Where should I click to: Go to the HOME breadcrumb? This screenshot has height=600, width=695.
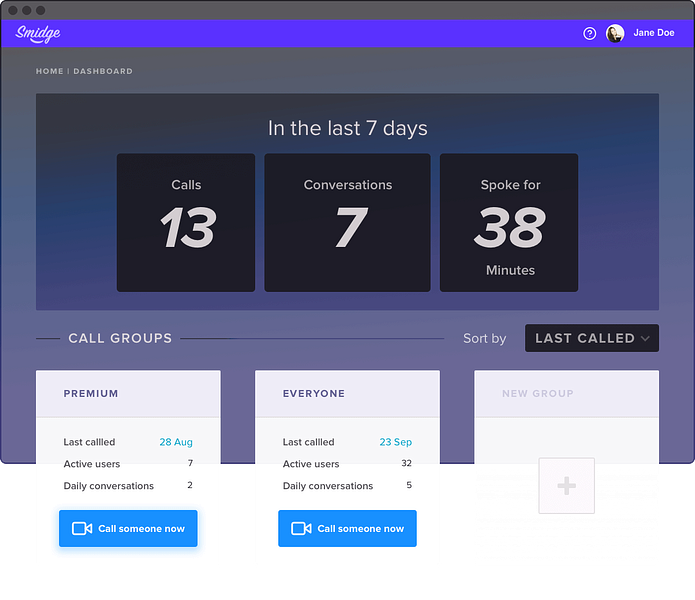tap(50, 71)
